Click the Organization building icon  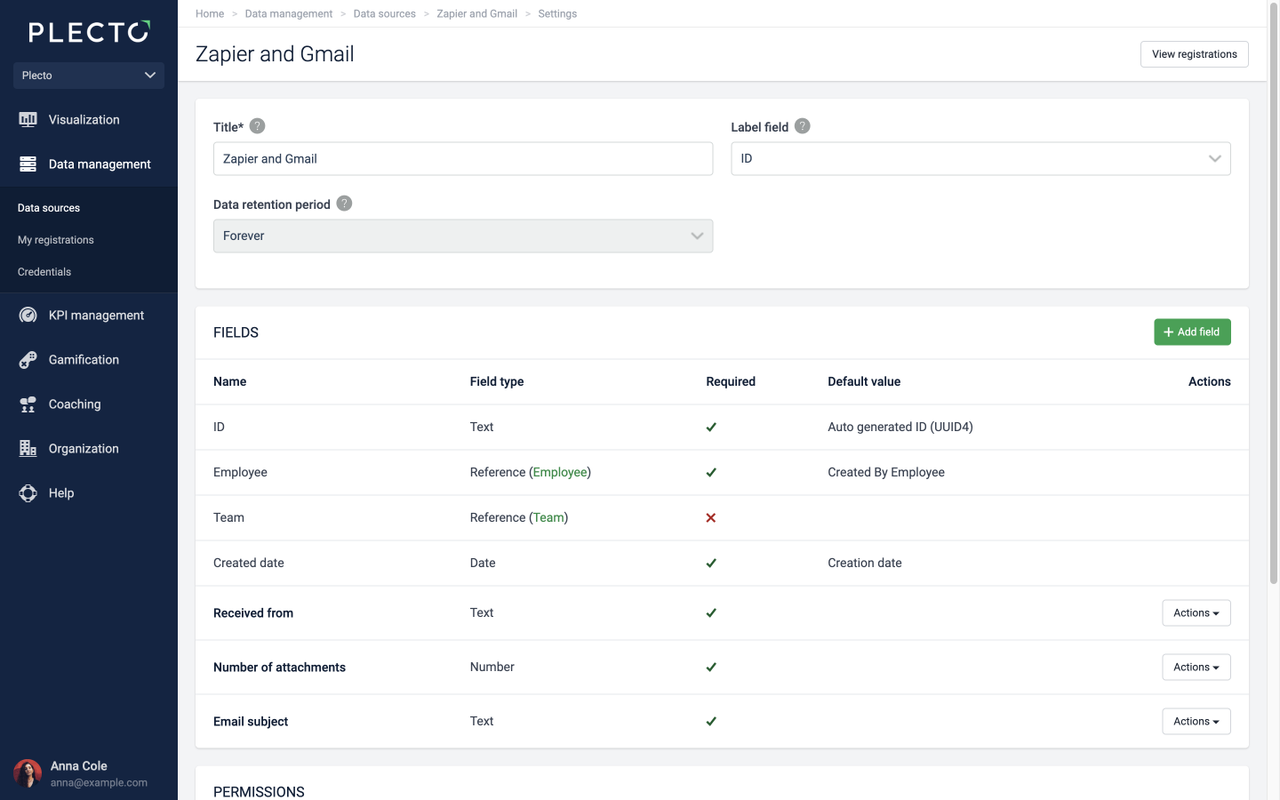28,449
